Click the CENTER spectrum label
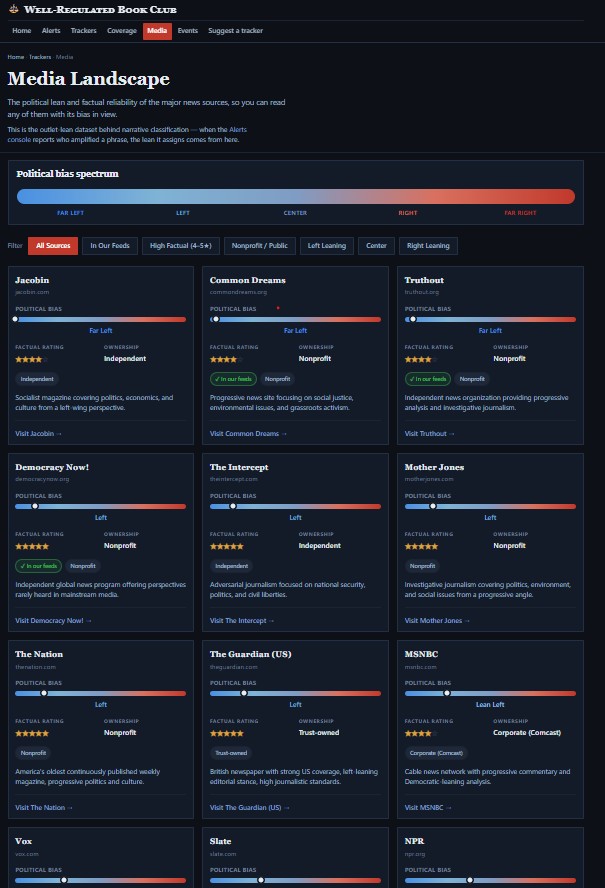This screenshot has height=888, width=605. tap(295, 213)
